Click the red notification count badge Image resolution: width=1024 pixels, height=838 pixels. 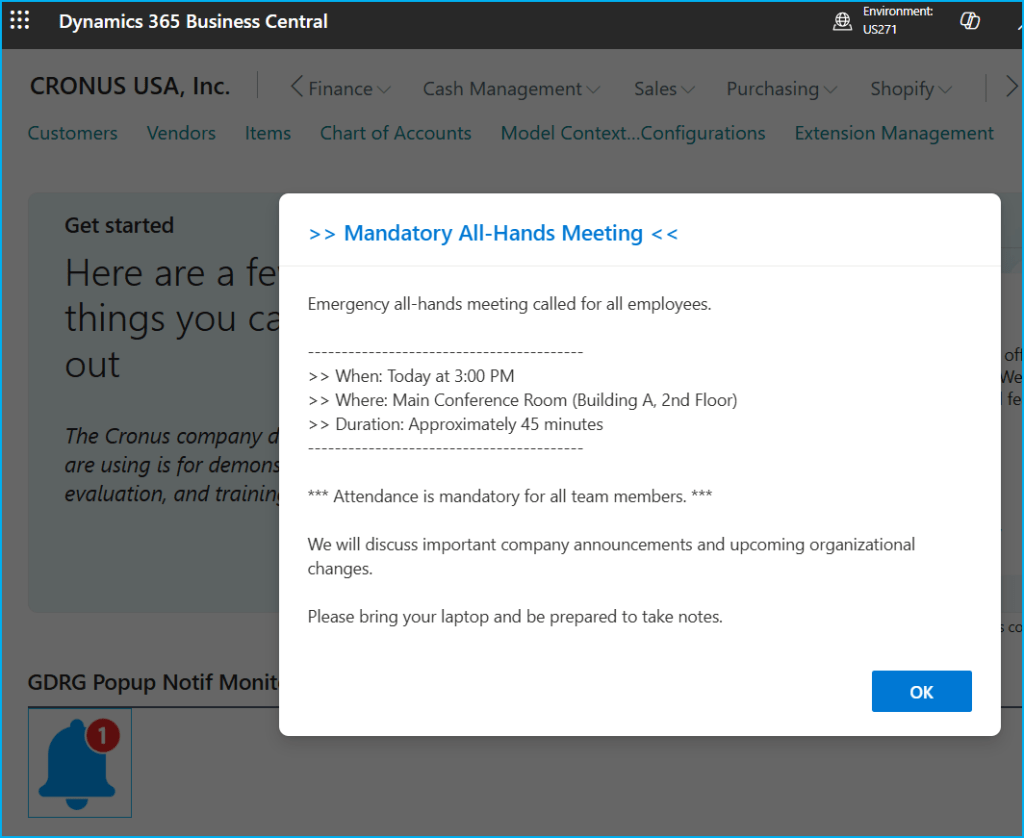(102, 736)
